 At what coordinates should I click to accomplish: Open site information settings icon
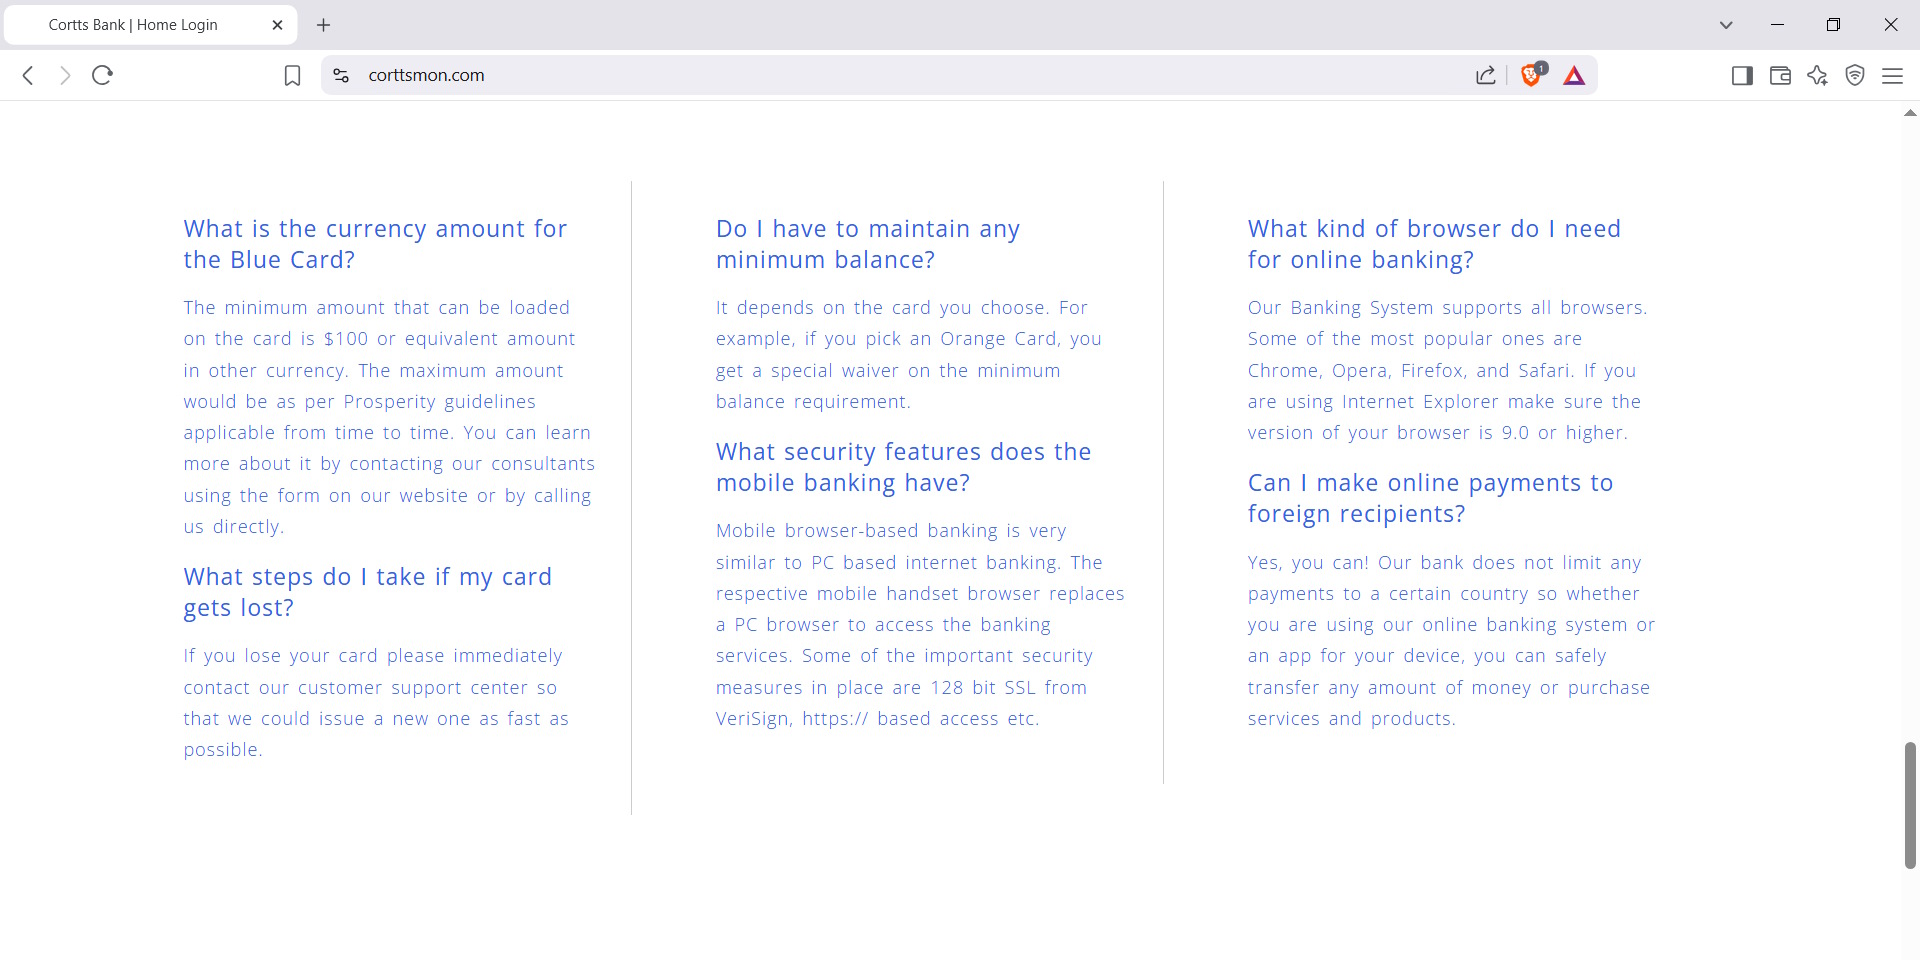coord(341,75)
